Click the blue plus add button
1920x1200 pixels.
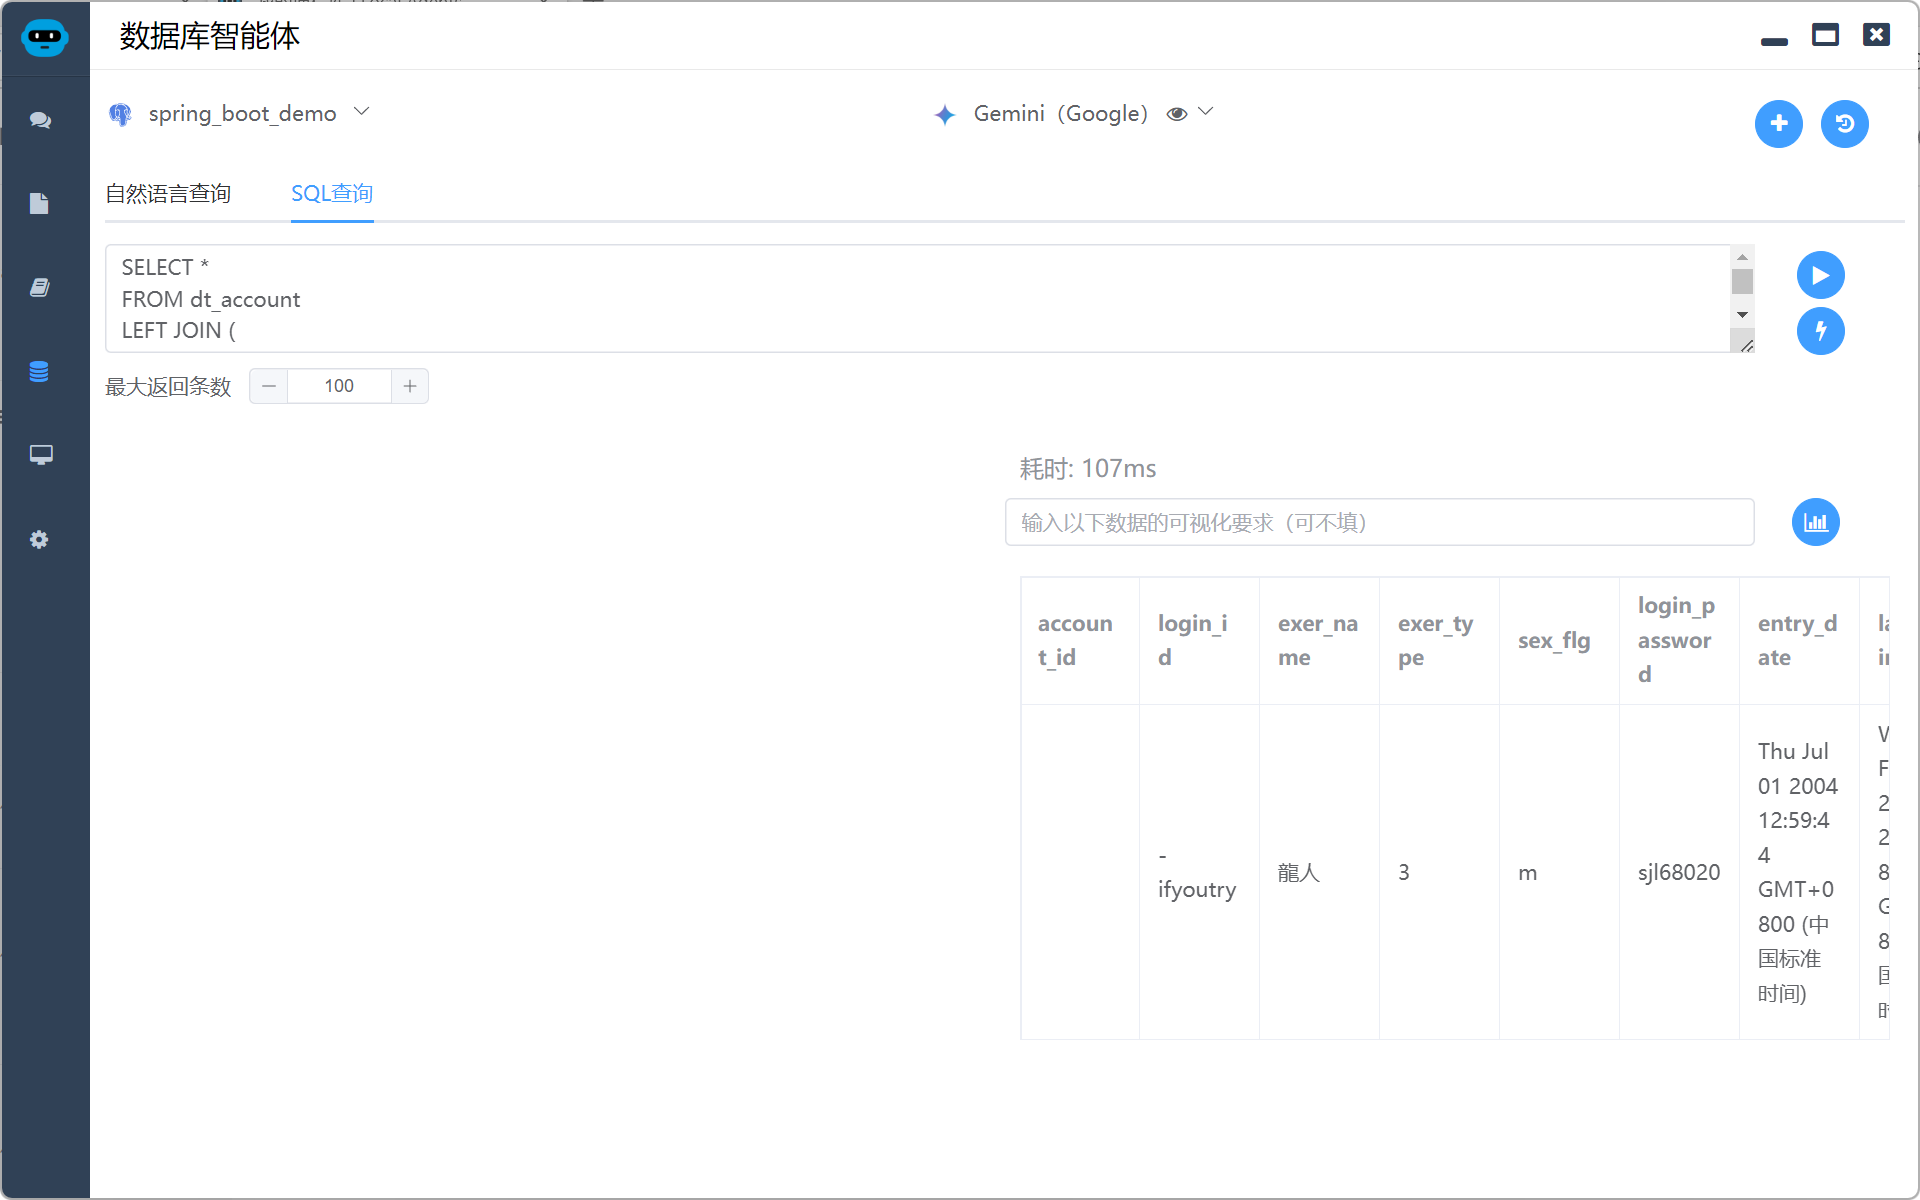point(1778,123)
